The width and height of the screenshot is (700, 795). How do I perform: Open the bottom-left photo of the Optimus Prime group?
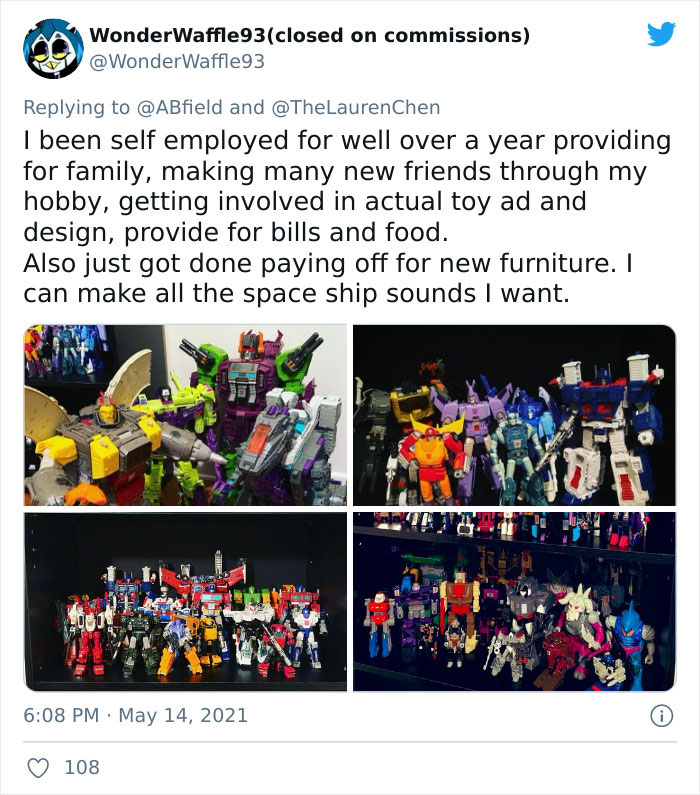click(186, 601)
